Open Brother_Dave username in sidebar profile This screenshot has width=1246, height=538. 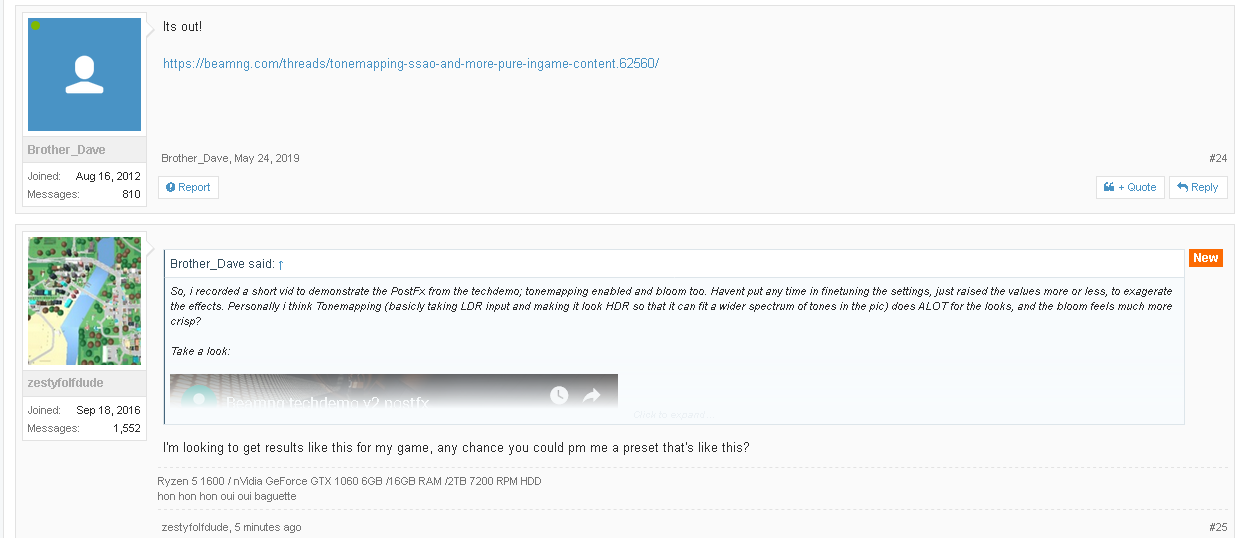tap(66, 150)
